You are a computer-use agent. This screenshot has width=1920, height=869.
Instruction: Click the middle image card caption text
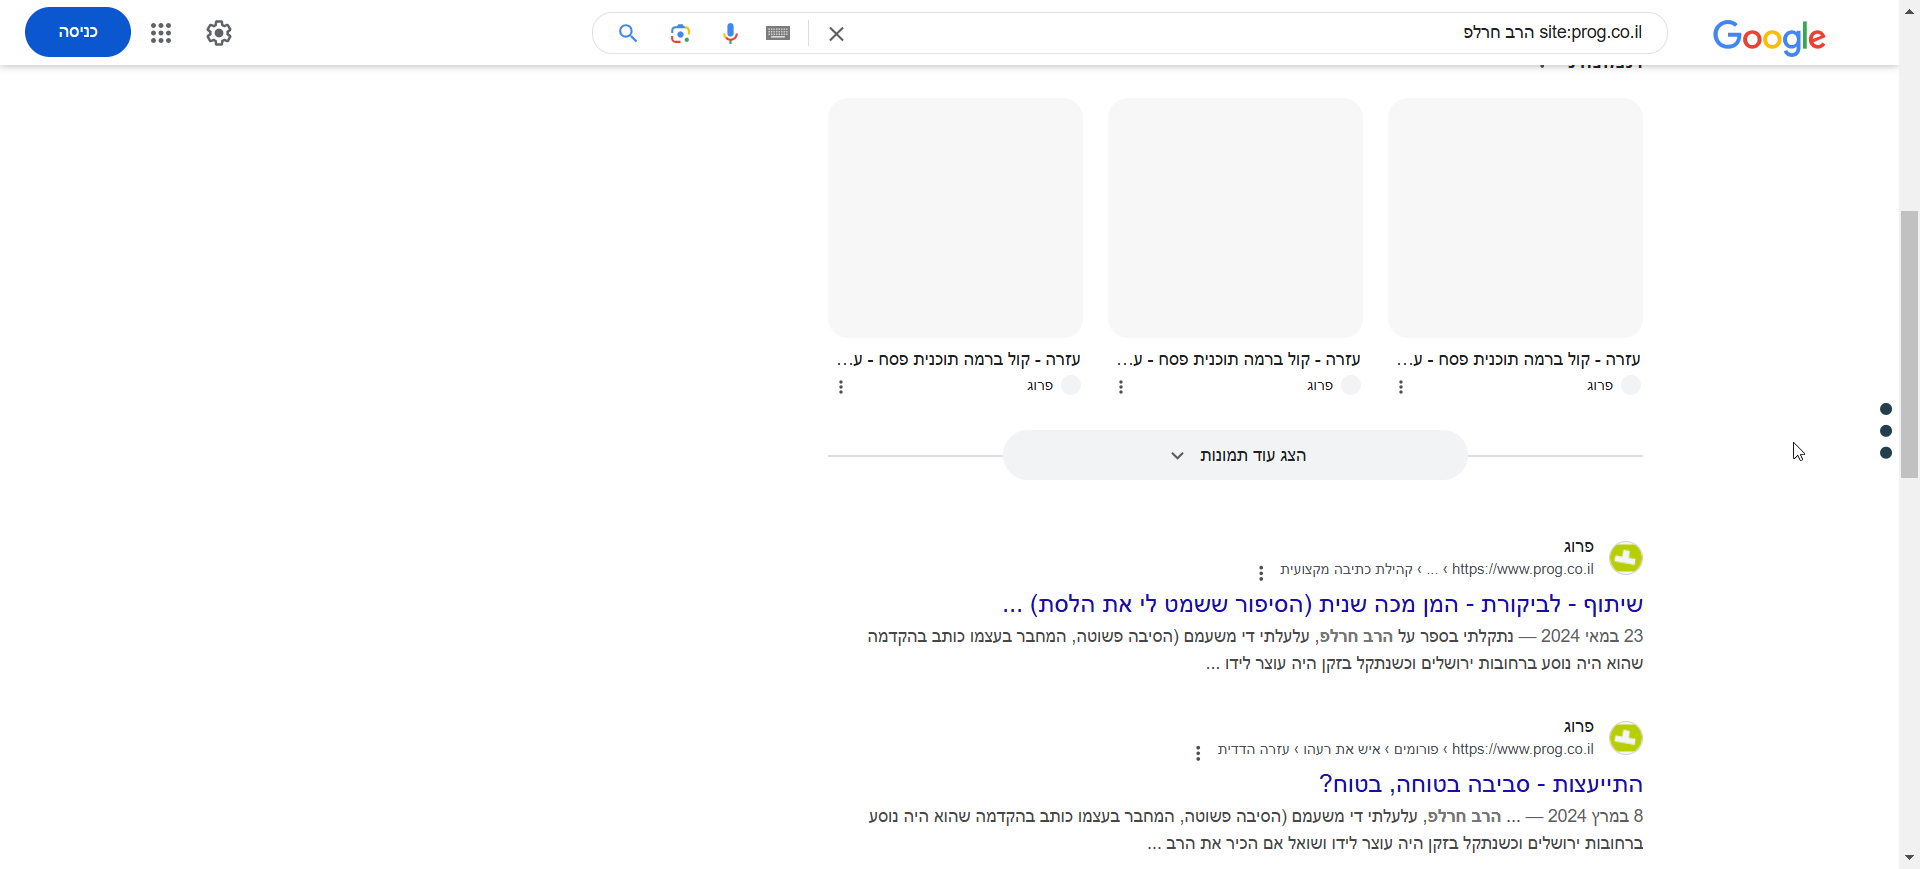point(1238,359)
